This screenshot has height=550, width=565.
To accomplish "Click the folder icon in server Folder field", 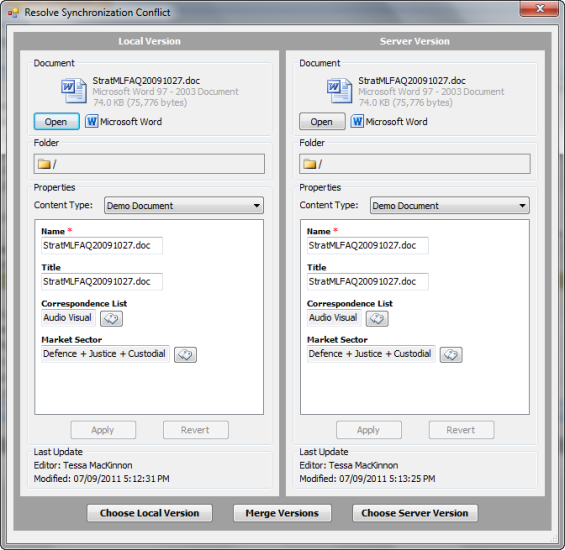I will point(310,164).
